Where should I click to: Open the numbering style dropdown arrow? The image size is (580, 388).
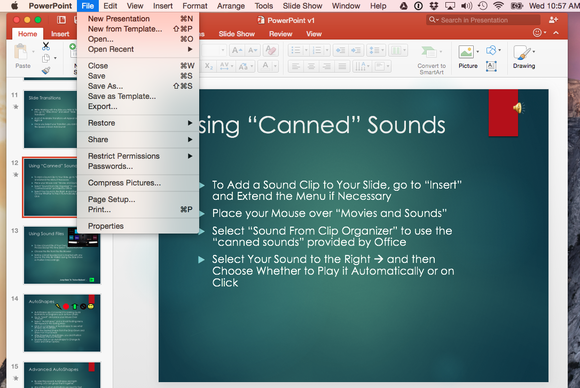pos(327,50)
